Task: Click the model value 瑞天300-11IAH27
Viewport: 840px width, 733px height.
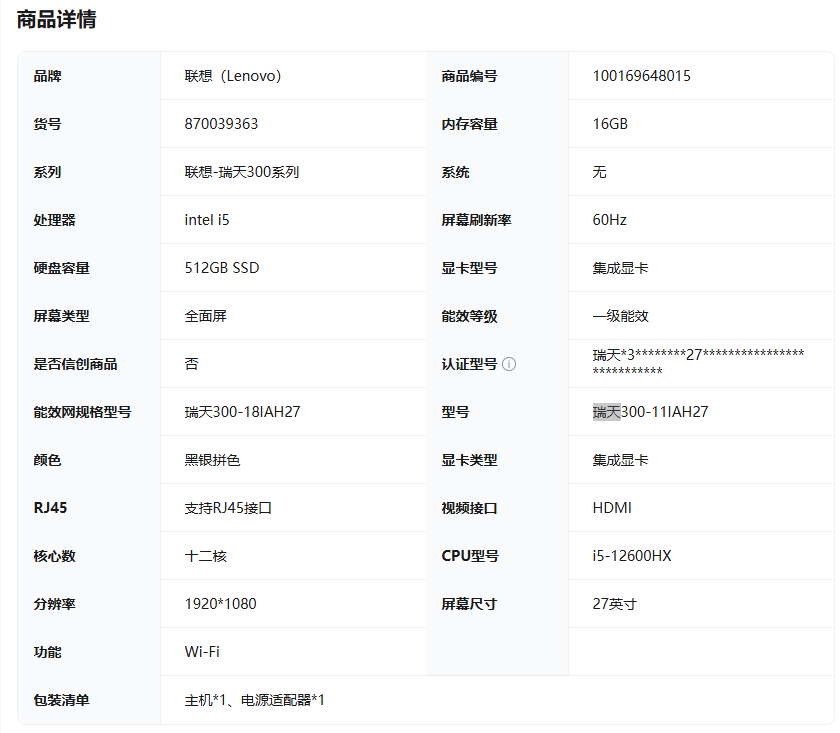Action: (650, 412)
